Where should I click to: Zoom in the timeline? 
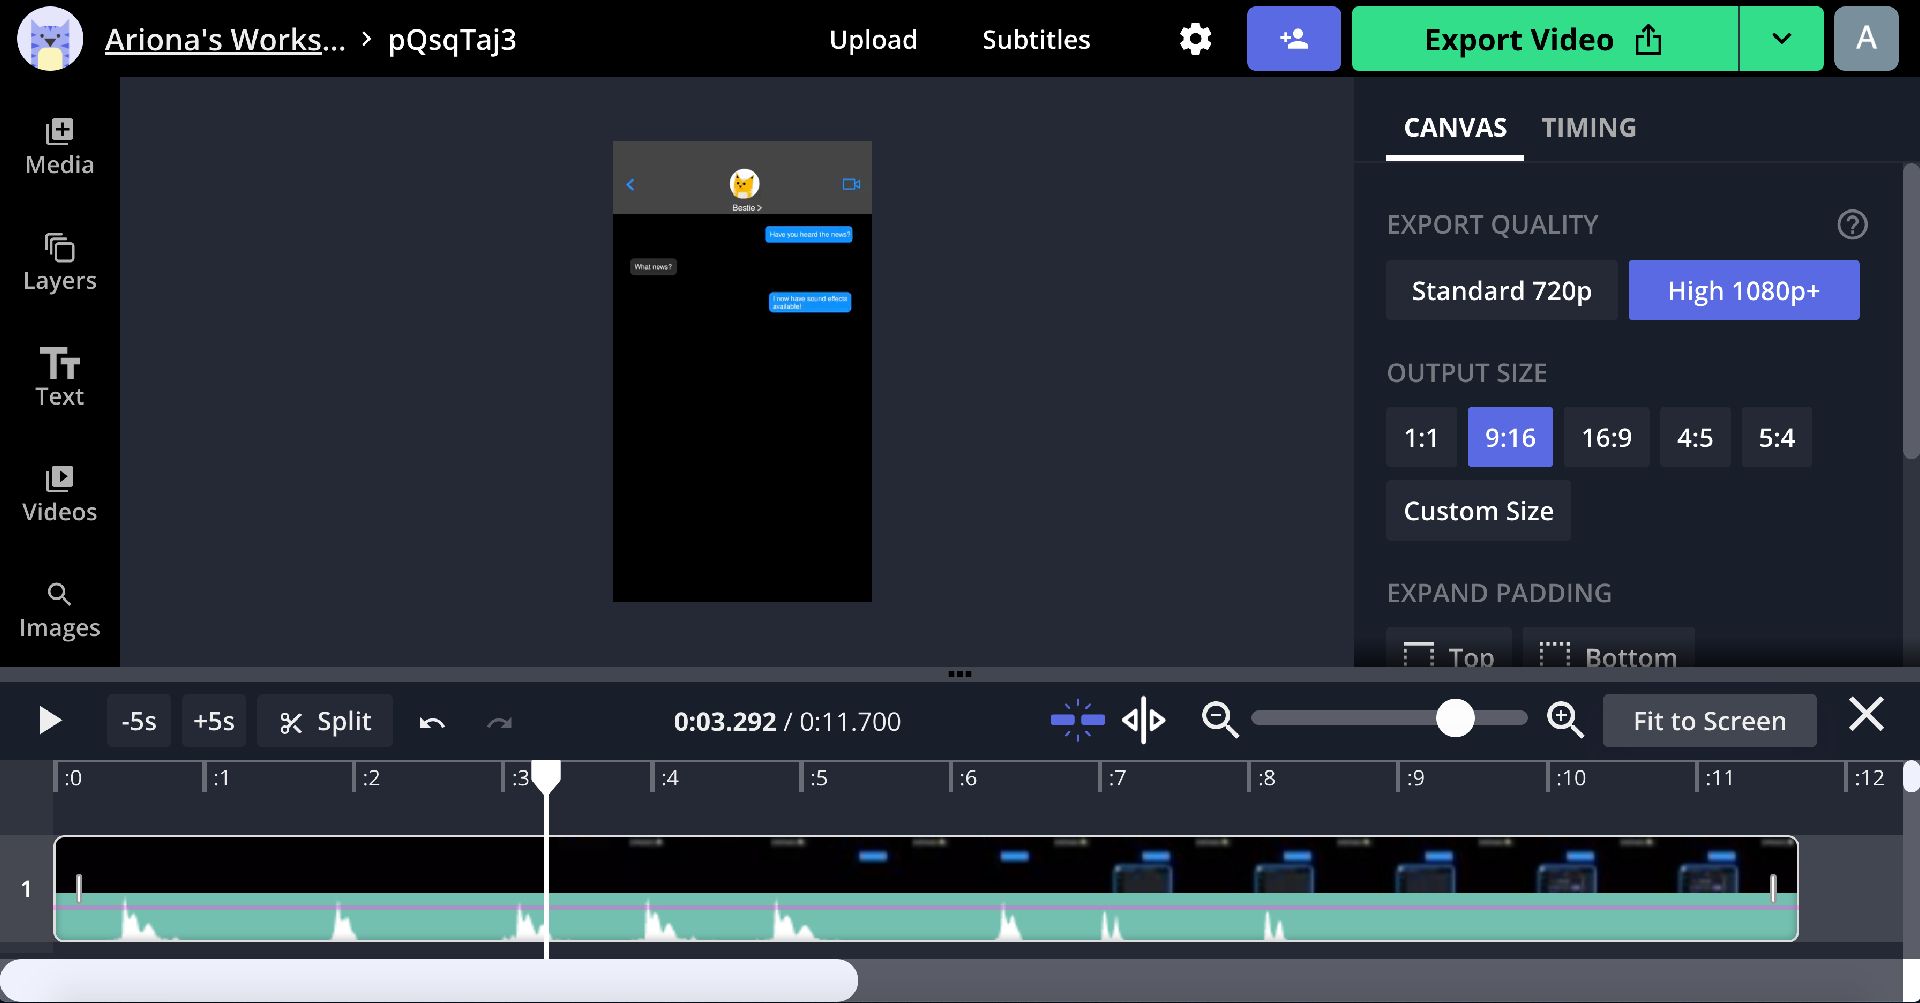pyautogui.click(x=1564, y=720)
